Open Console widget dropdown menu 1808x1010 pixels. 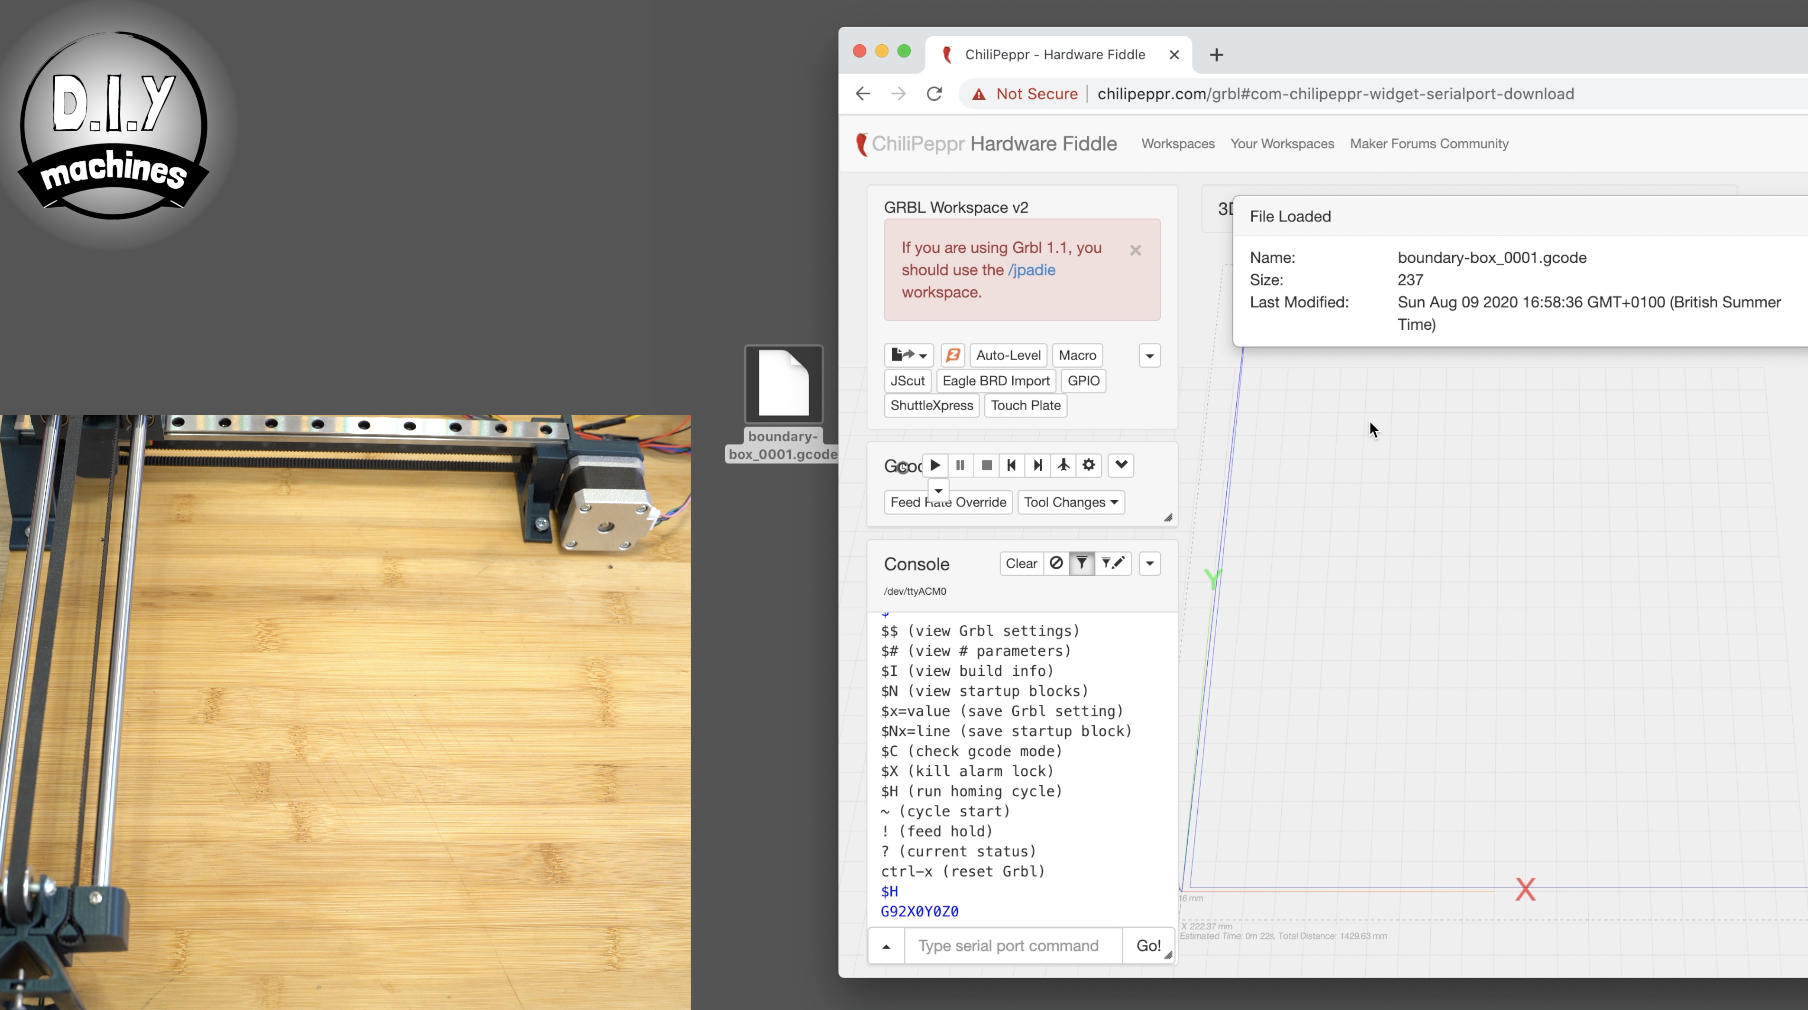1150,564
